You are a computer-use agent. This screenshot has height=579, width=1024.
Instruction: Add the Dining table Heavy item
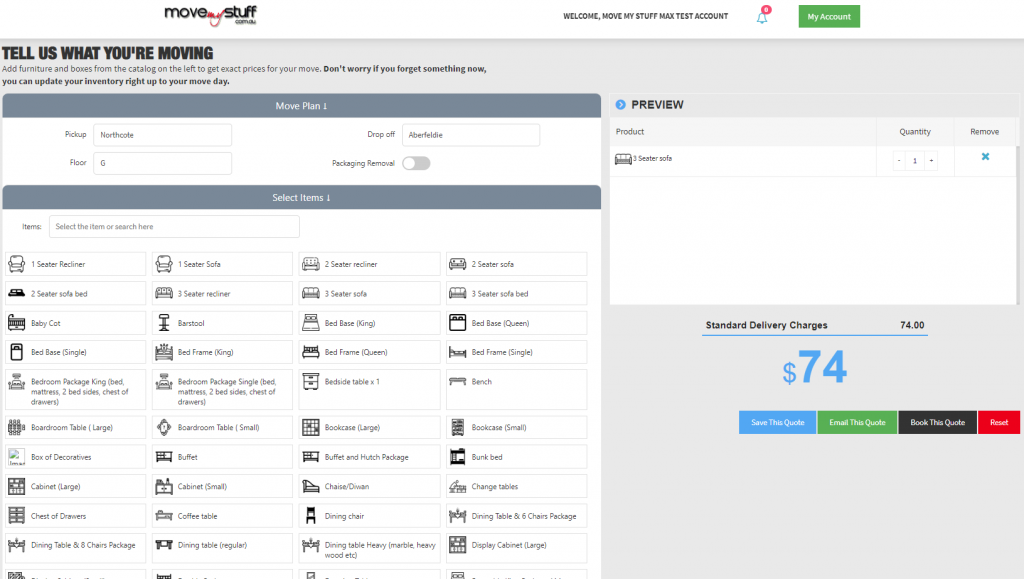370,548
